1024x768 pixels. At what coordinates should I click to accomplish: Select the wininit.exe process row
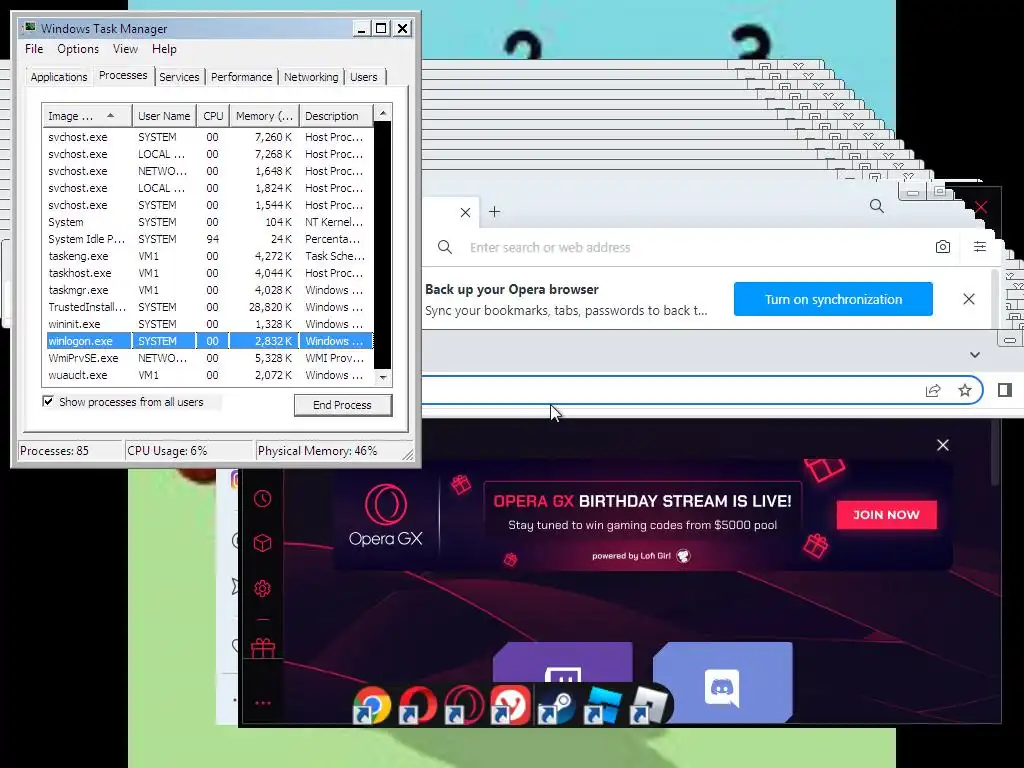coord(208,324)
